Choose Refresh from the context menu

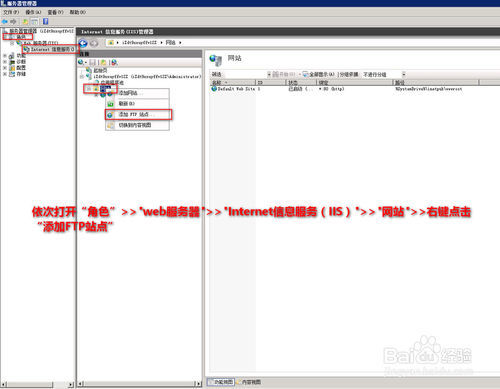(x=137, y=104)
